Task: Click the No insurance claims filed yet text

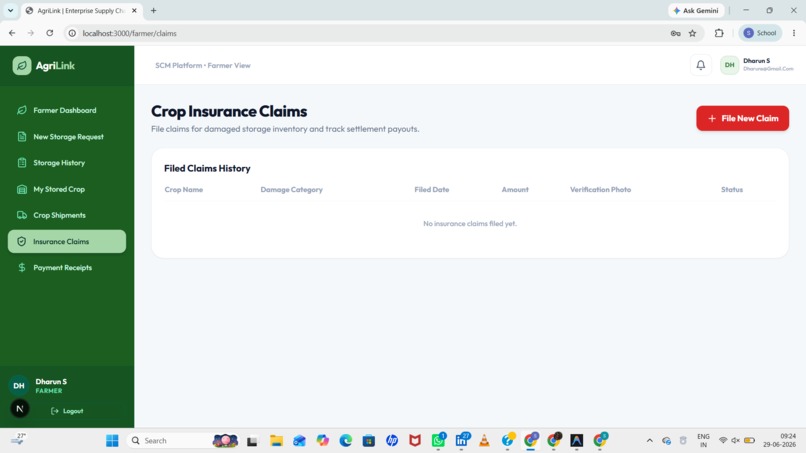Action: click(x=470, y=224)
